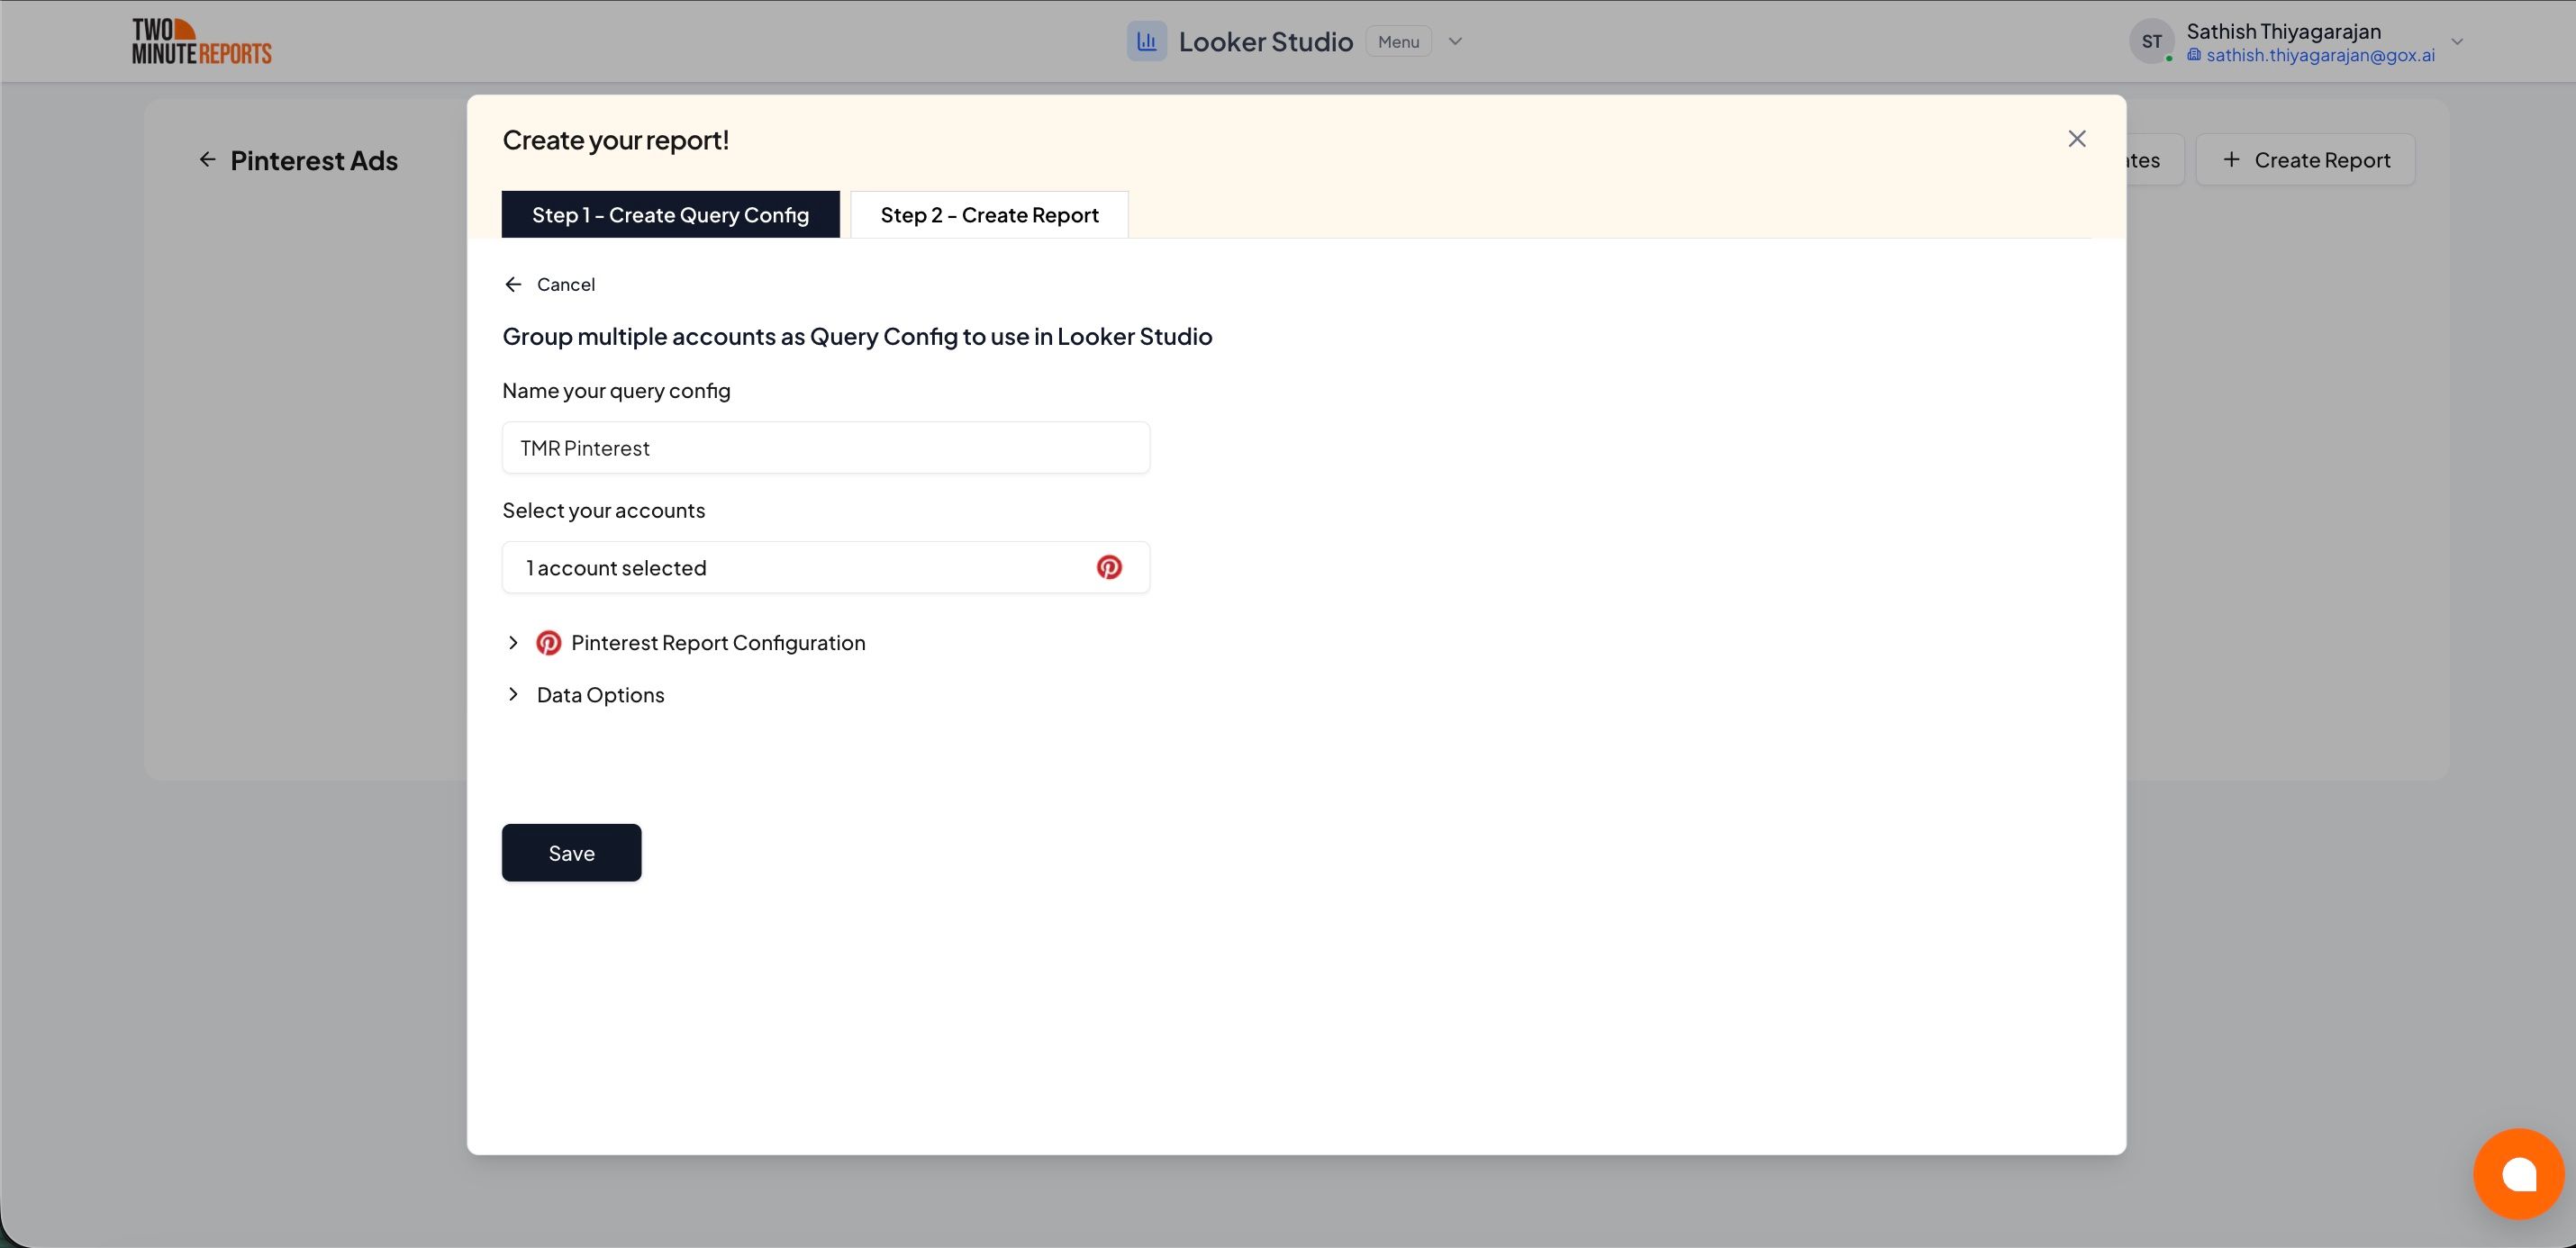Close the Create your report dialog
Screen dimensions: 2576x1248
tap(2077, 138)
